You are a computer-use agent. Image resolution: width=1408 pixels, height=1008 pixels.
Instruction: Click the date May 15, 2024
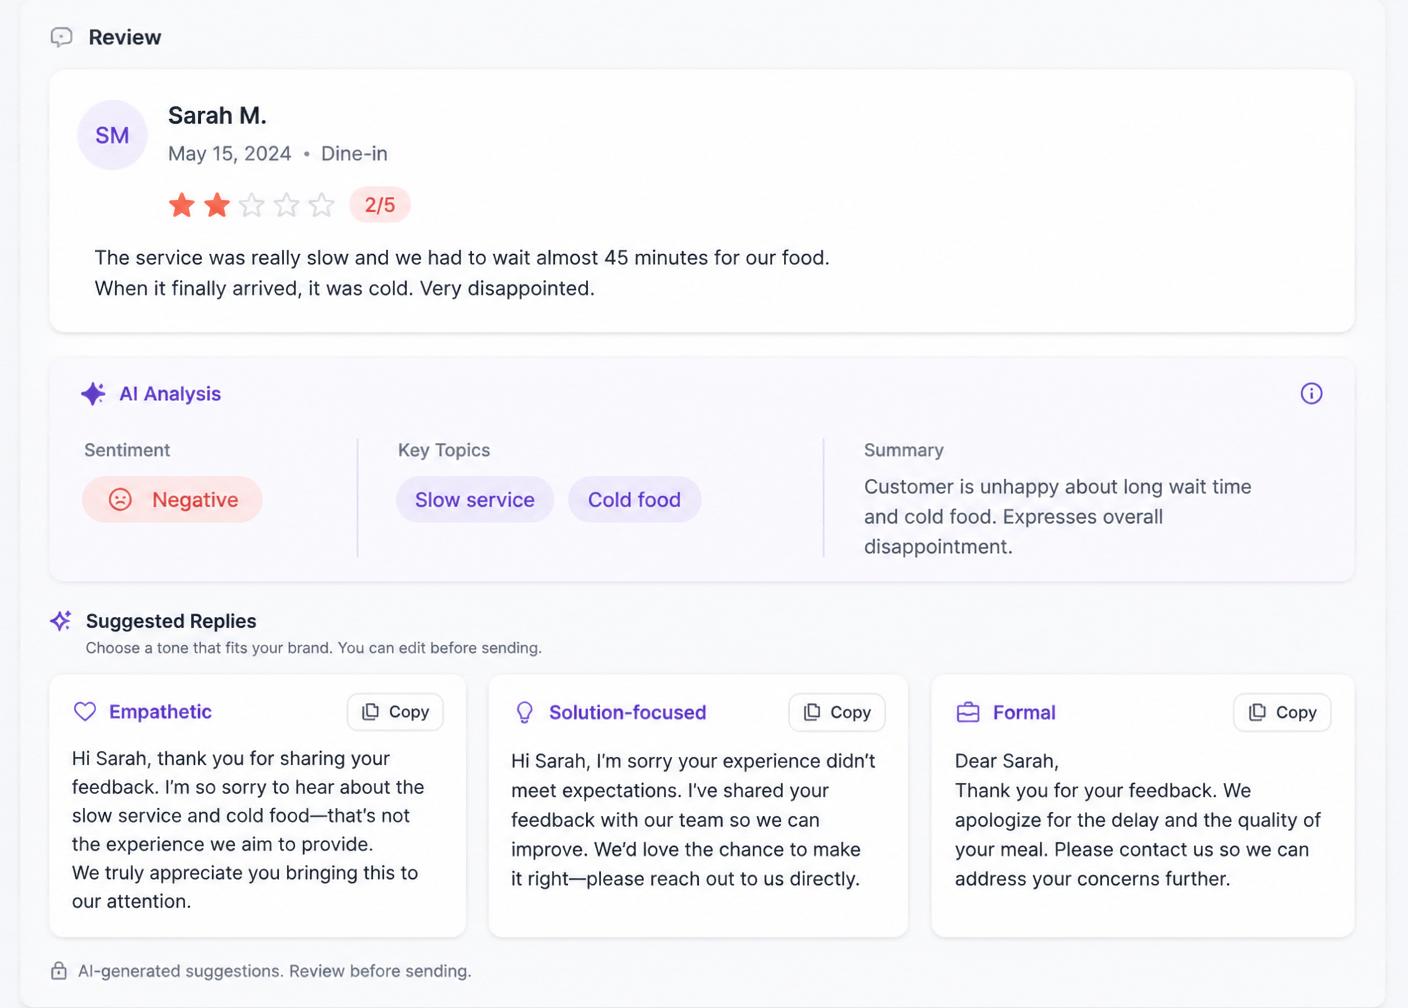(x=230, y=154)
